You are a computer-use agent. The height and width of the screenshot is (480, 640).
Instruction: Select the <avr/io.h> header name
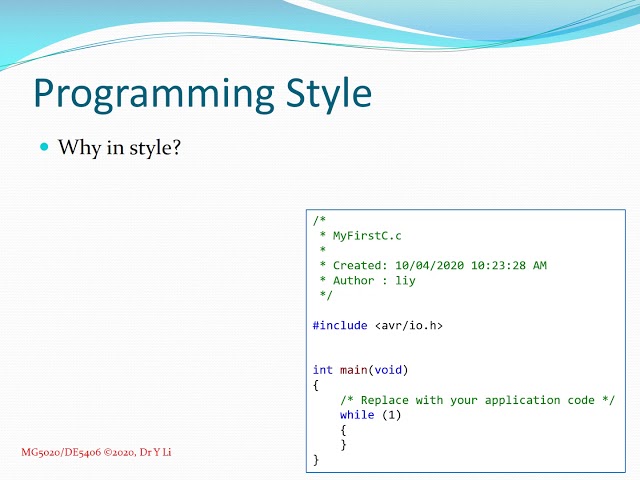point(408,325)
